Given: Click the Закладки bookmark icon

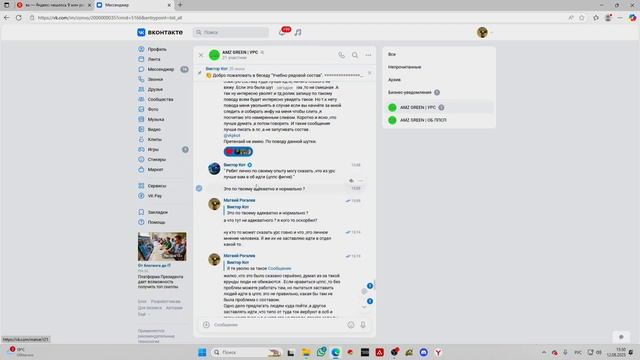Looking at the screenshot, I should (141, 212).
